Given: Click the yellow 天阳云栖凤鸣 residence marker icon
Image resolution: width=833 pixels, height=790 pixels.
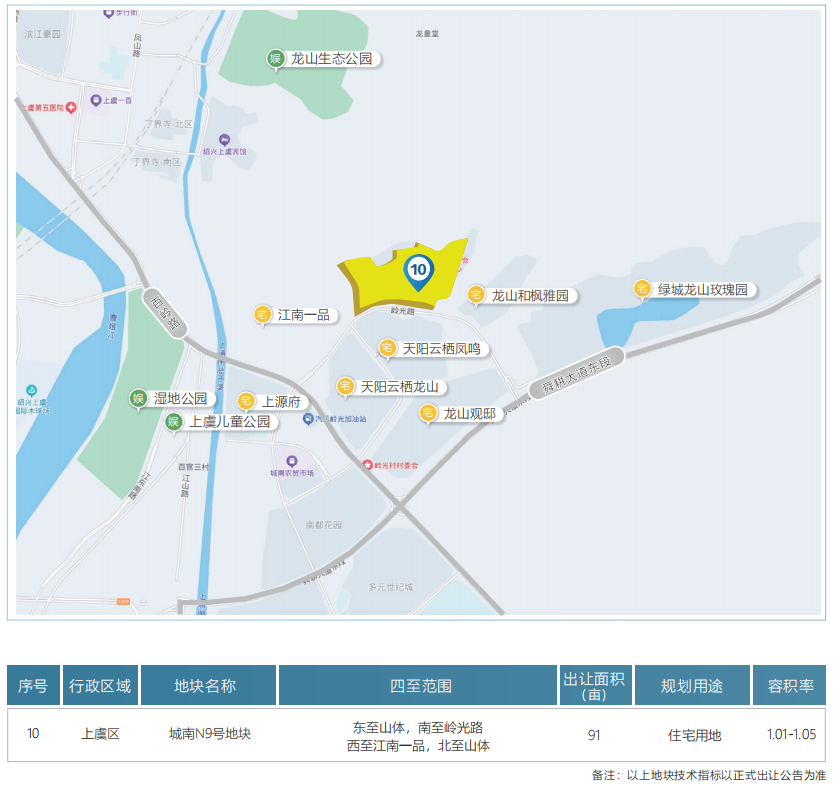Looking at the screenshot, I should (387, 349).
